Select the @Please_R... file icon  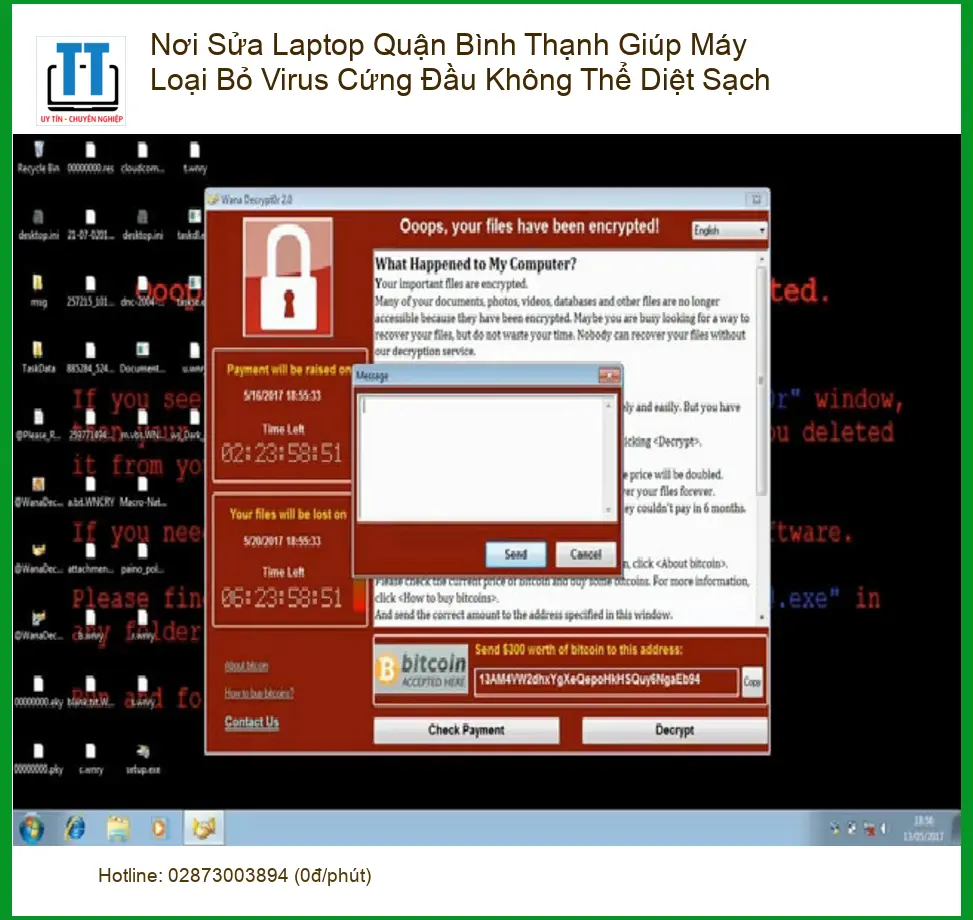(38, 424)
